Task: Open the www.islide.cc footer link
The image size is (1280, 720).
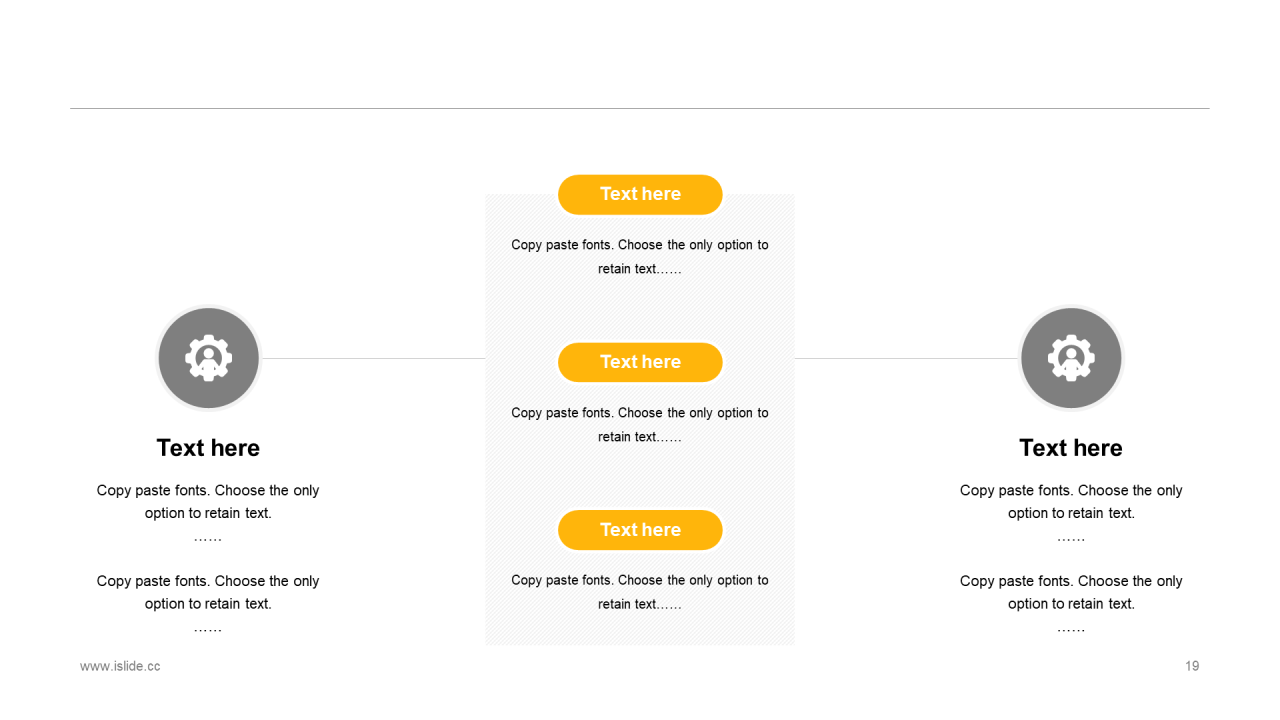Action: coord(120,666)
